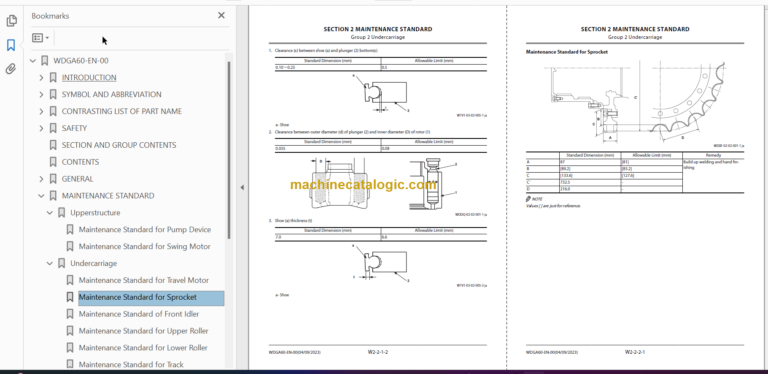The width and height of the screenshot is (768, 374).
Task: Select the Upperstructure bookmark
Action: (95, 212)
